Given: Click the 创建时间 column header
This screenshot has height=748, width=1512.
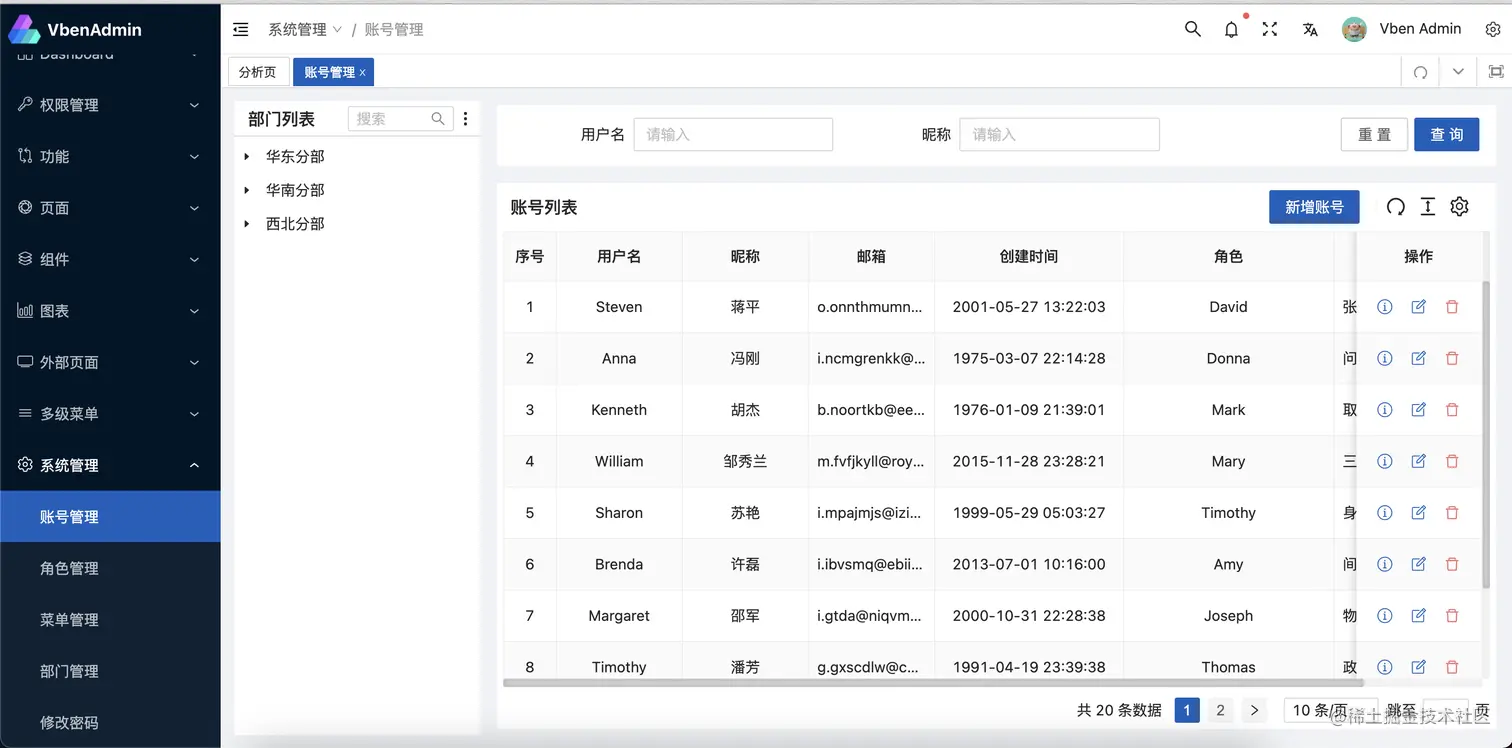Looking at the screenshot, I should pyautogui.click(x=1028, y=256).
